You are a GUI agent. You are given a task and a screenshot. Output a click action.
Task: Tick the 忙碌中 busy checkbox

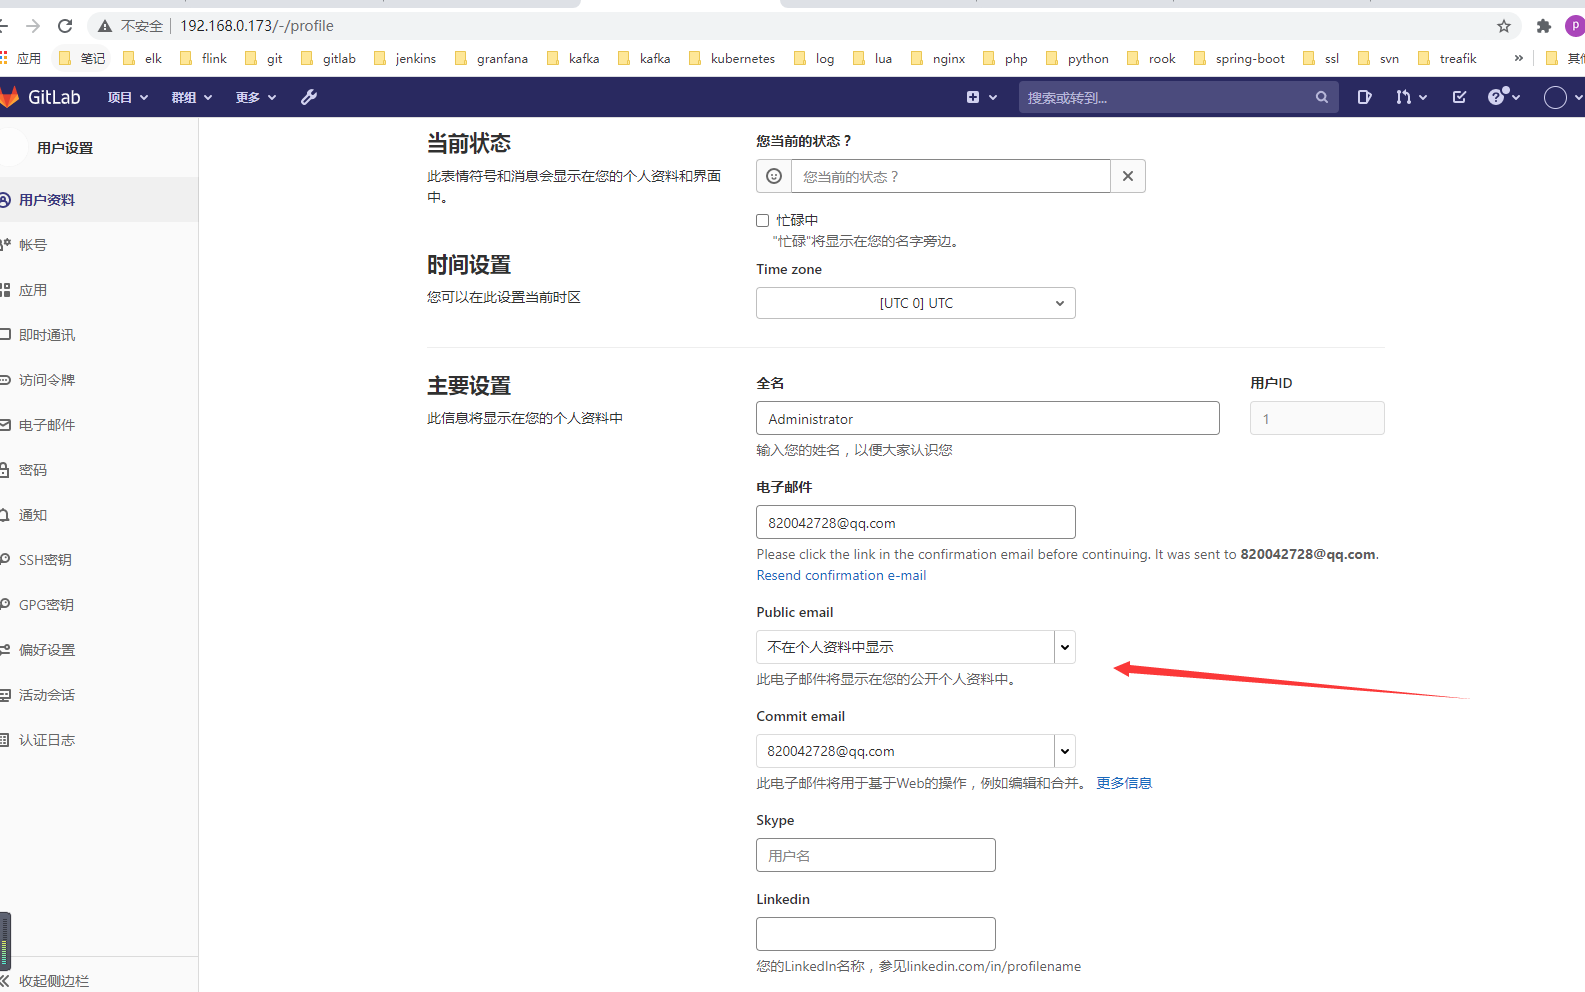(763, 220)
